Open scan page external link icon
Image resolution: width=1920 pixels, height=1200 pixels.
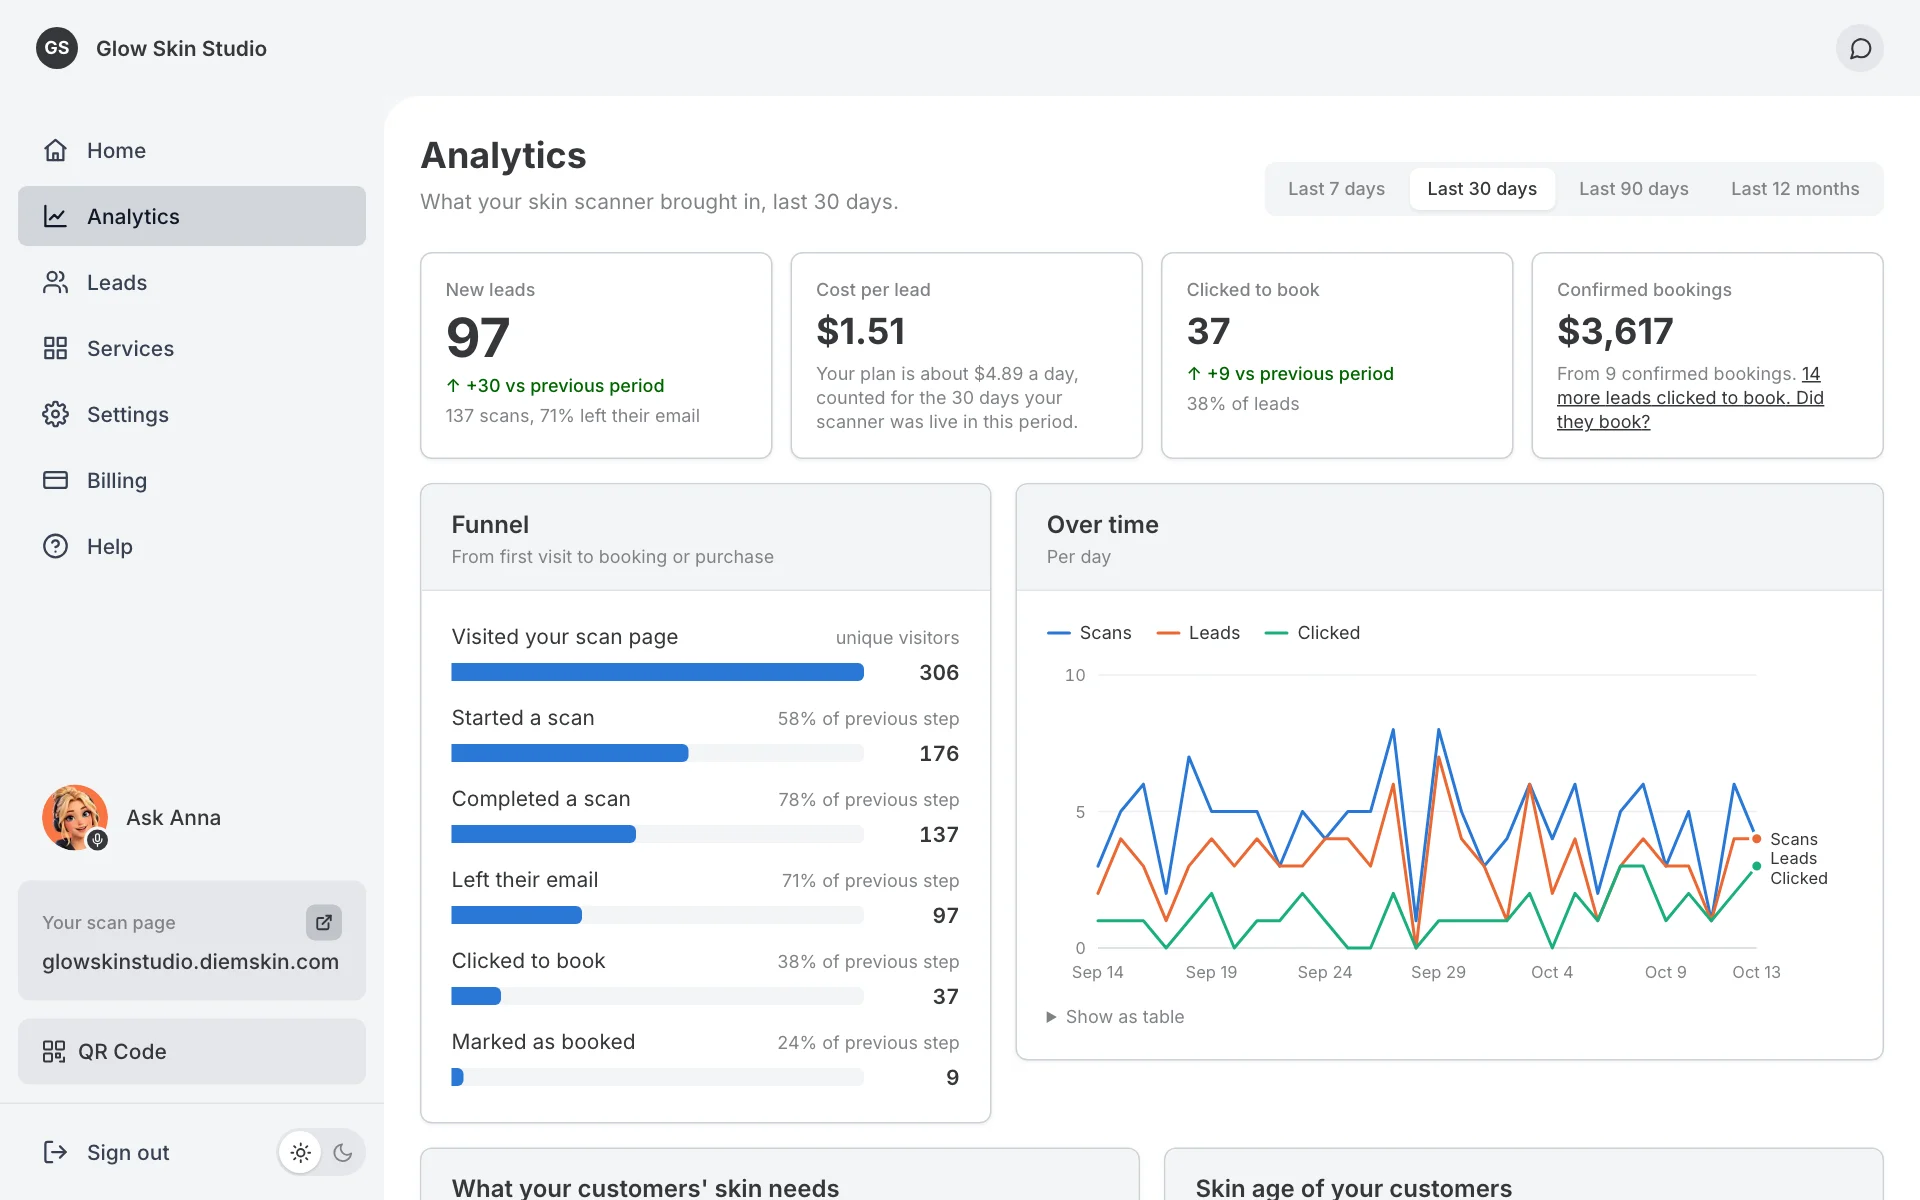click(x=324, y=922)
